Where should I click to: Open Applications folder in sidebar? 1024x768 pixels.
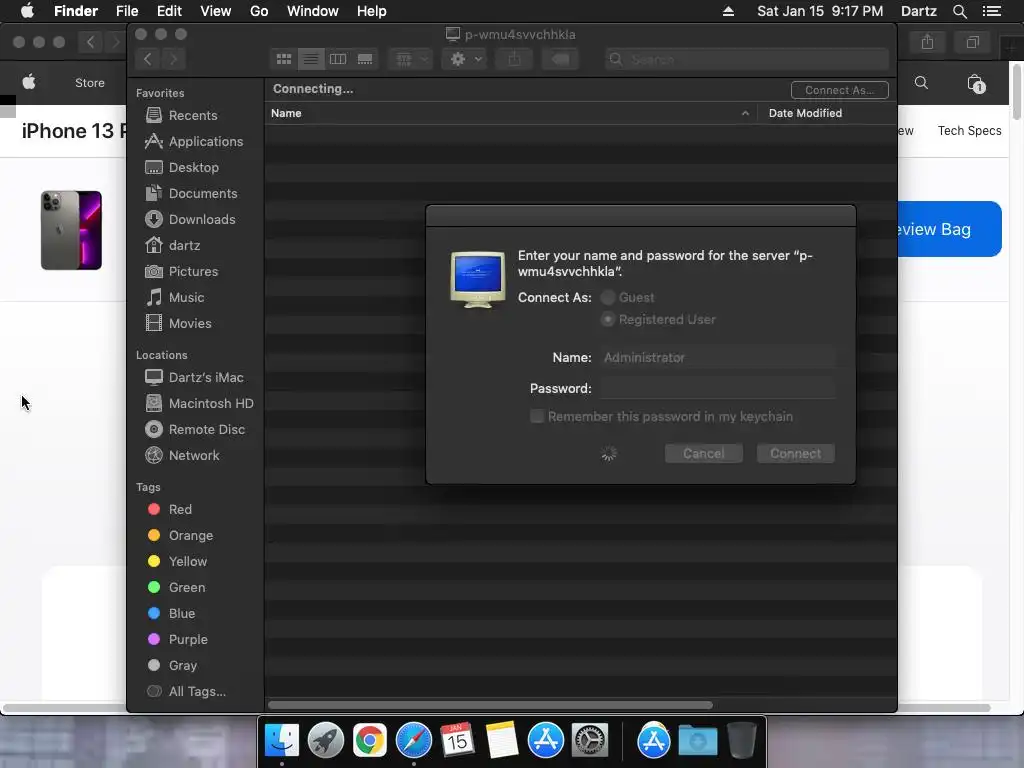tap(194, 142)
